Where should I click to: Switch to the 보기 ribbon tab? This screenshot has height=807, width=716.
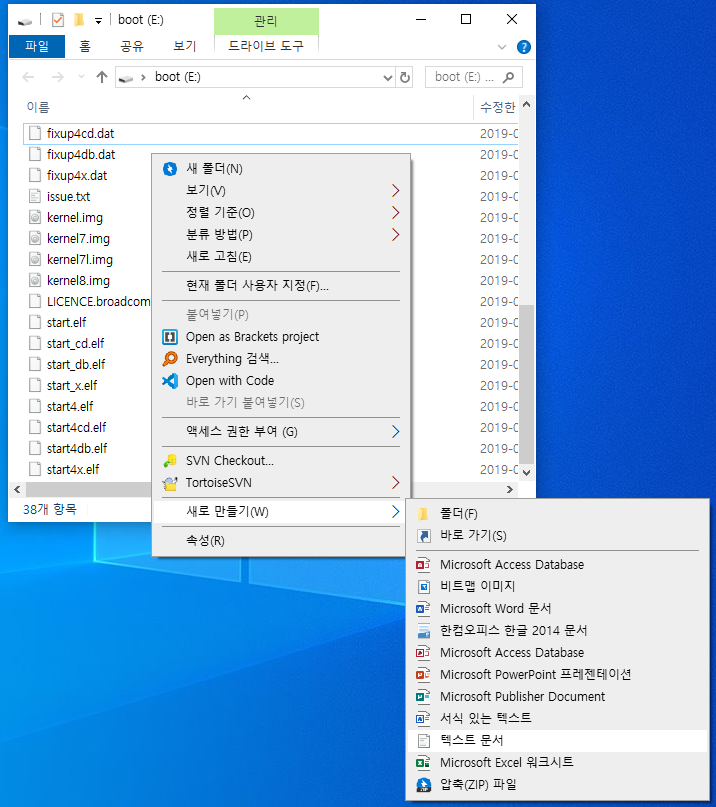tap(185, 46)
